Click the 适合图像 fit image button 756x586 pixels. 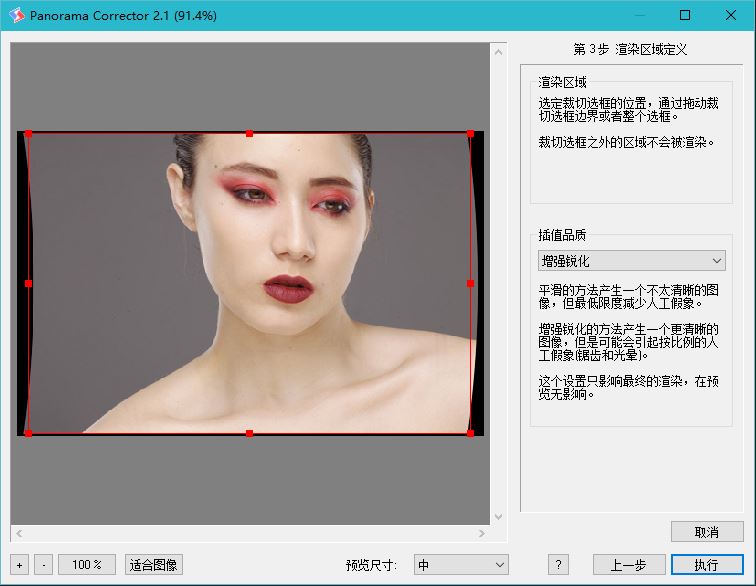pyautogui.click(x=154, y=565)
